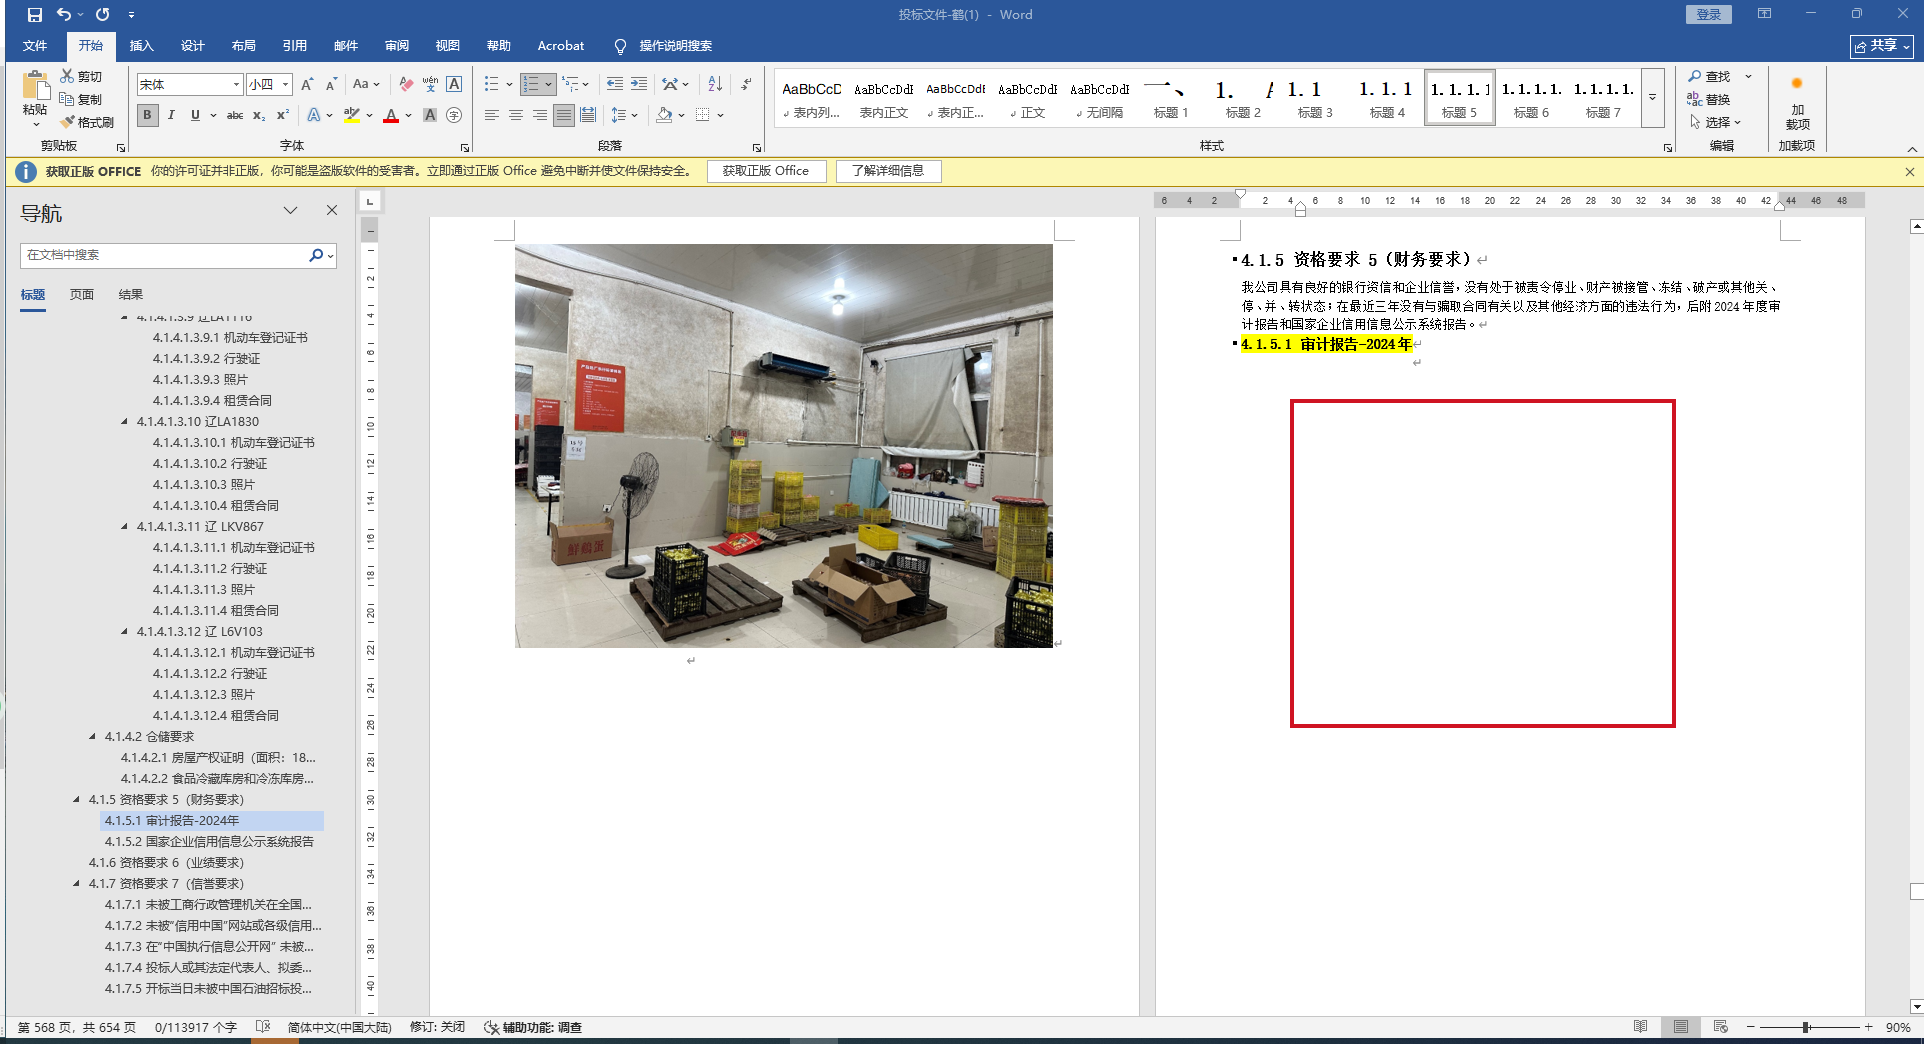Save the document from the quick access toolbar
Image resolution: width=1924 pixels, height=1044 pixels.
pyautogui.click(x=35, y=15)
